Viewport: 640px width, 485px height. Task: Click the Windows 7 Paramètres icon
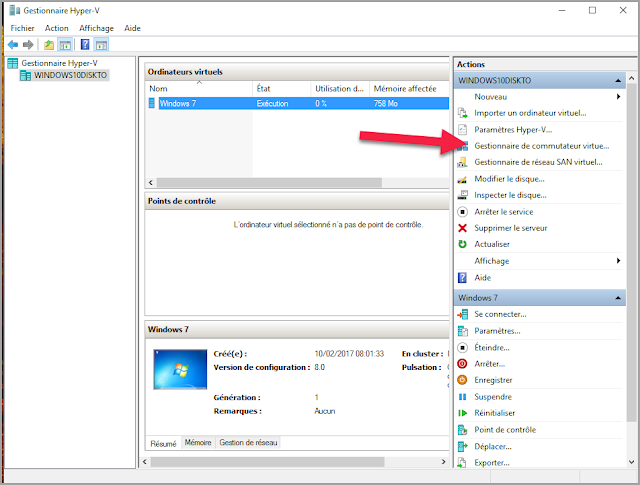[462, 331]
